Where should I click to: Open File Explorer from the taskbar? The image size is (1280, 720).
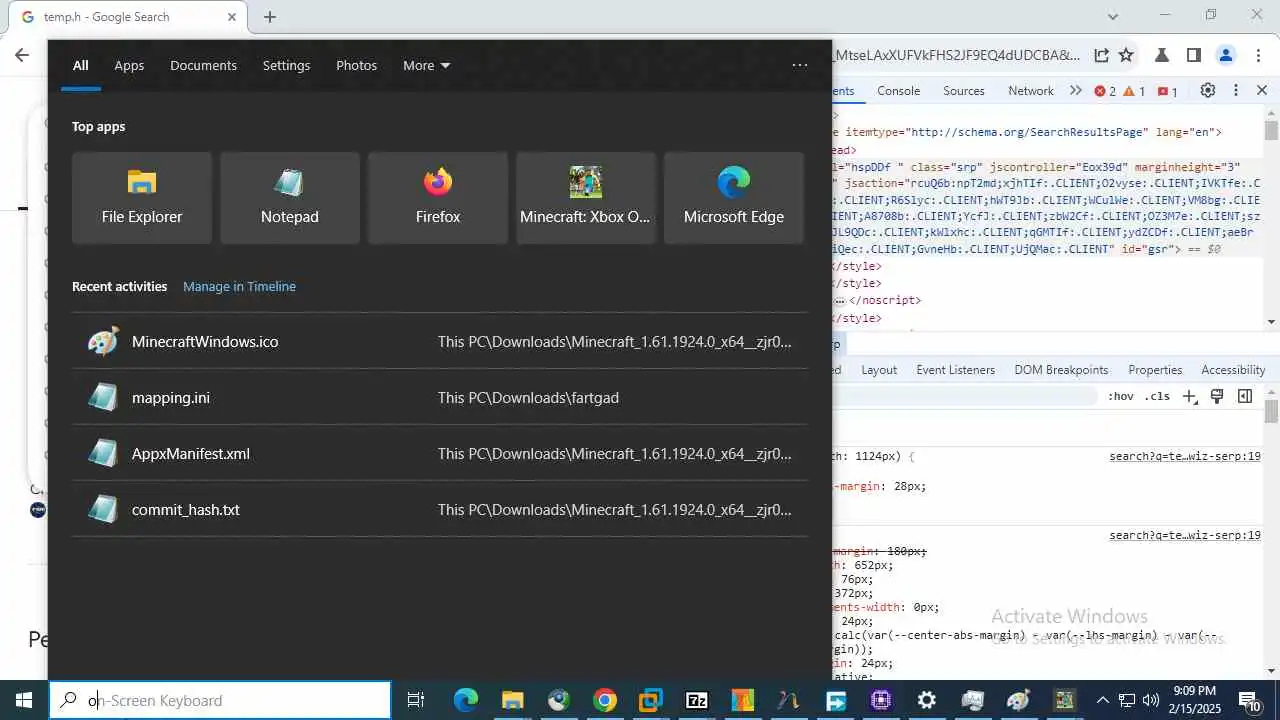click(x=512, y=700)
